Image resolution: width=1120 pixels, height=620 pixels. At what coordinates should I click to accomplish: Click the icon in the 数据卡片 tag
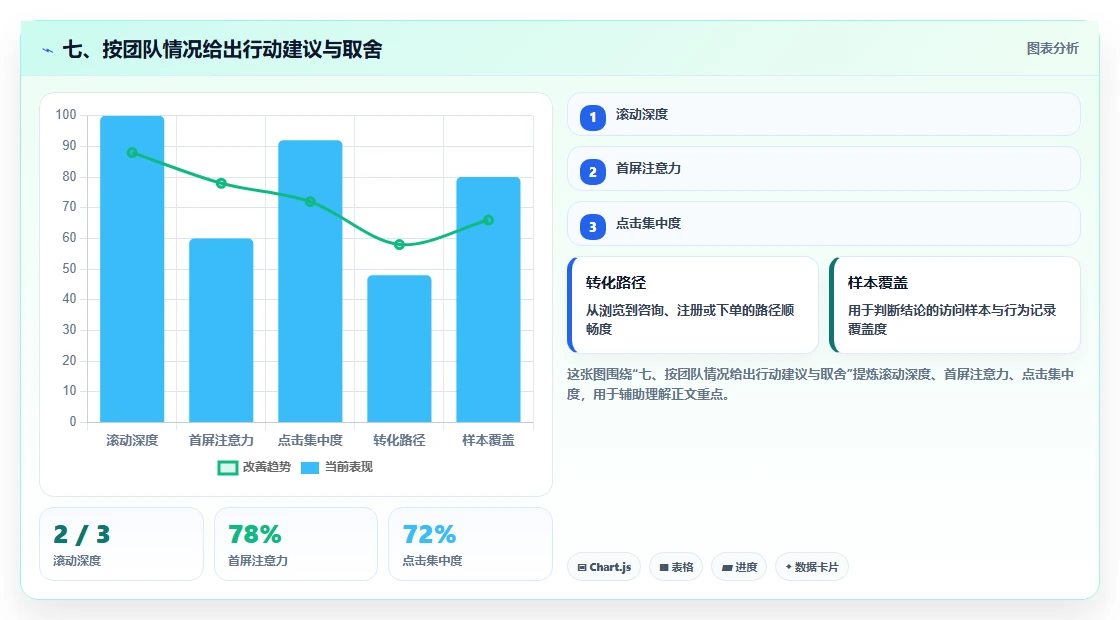tap(789, 566)
